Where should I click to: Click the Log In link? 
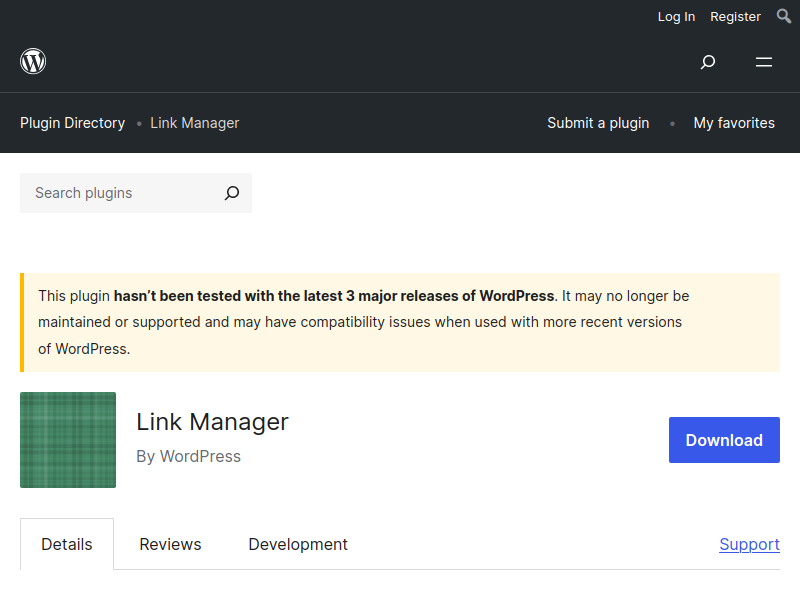[676, 17]
